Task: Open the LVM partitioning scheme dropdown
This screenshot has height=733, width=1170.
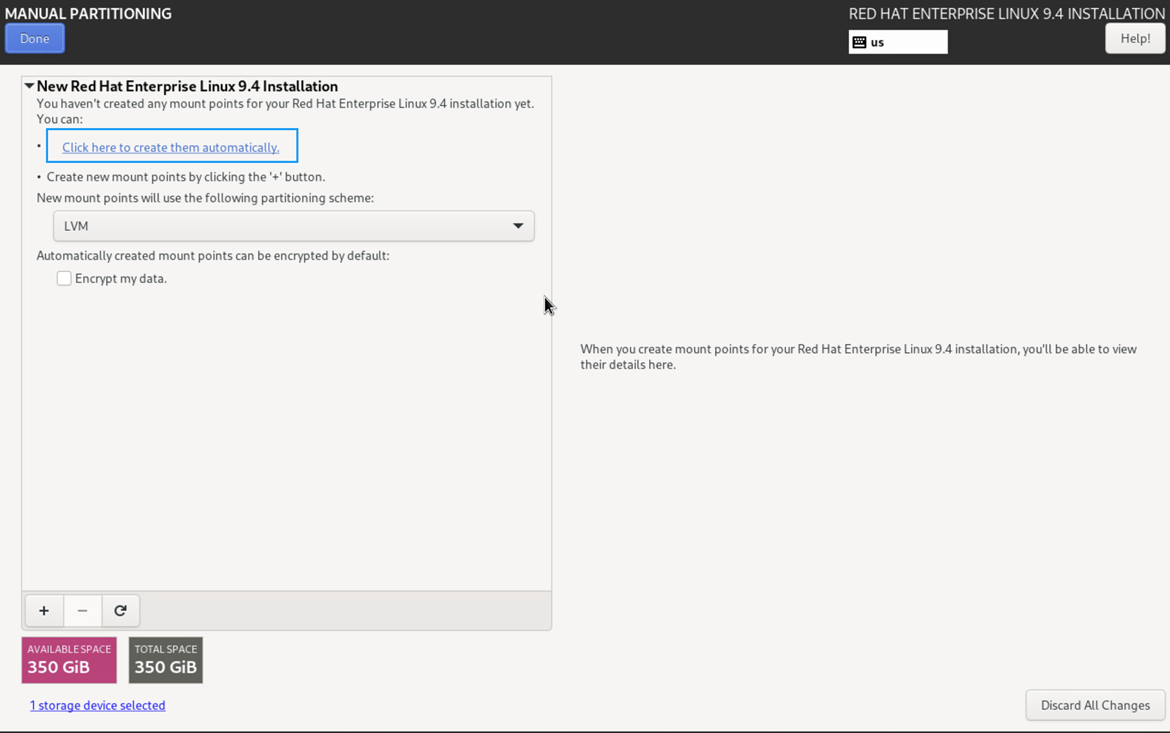Action: coord(293,226)
